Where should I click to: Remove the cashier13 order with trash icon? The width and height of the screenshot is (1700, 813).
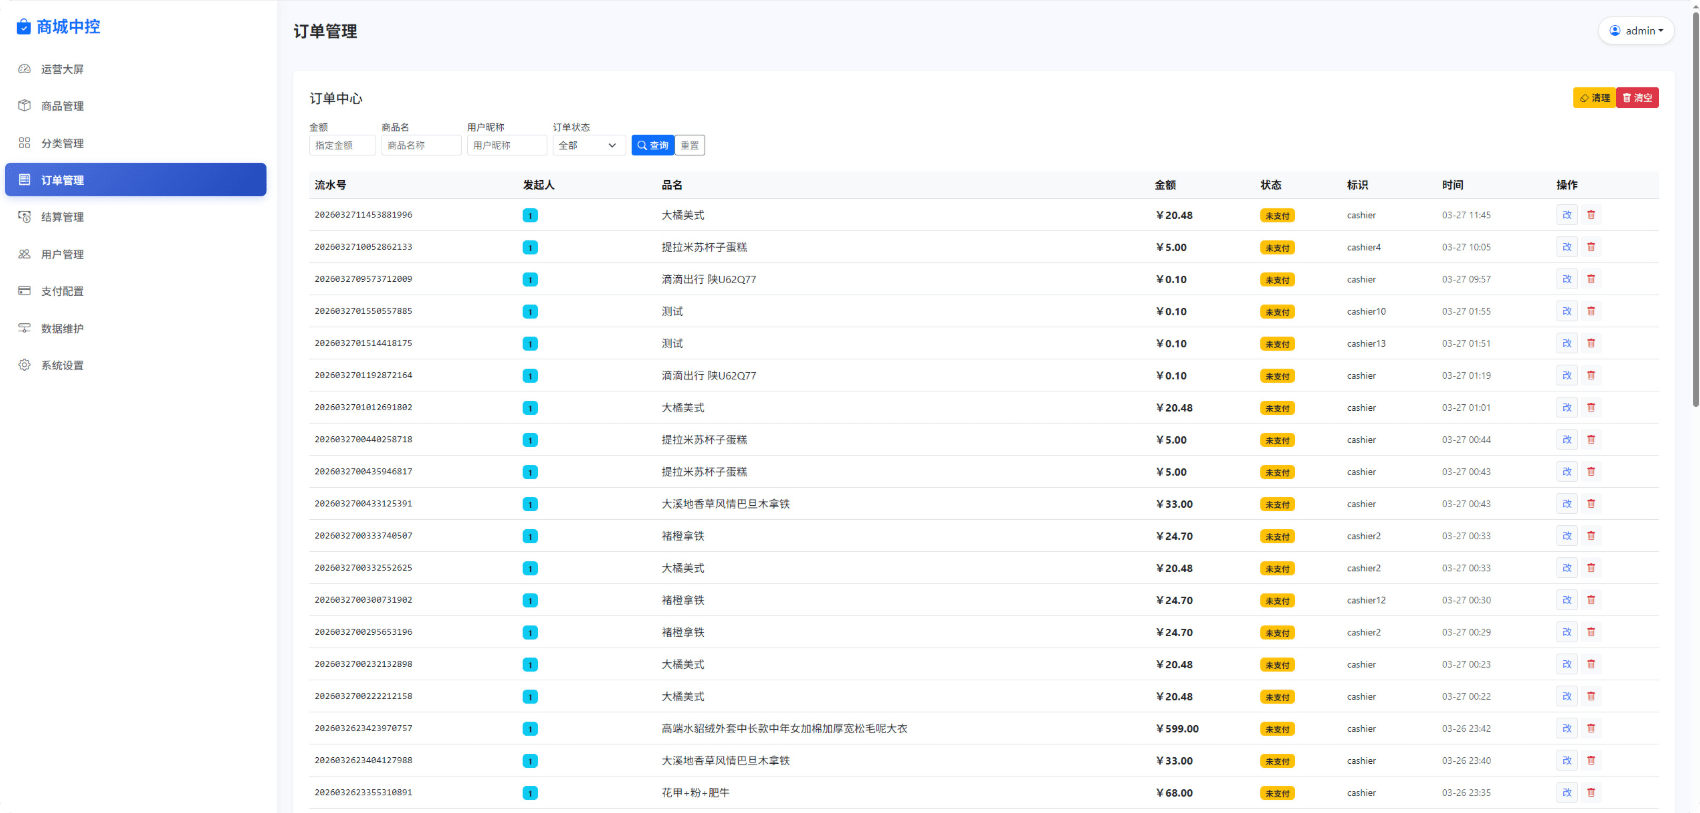coord(1591,343)
